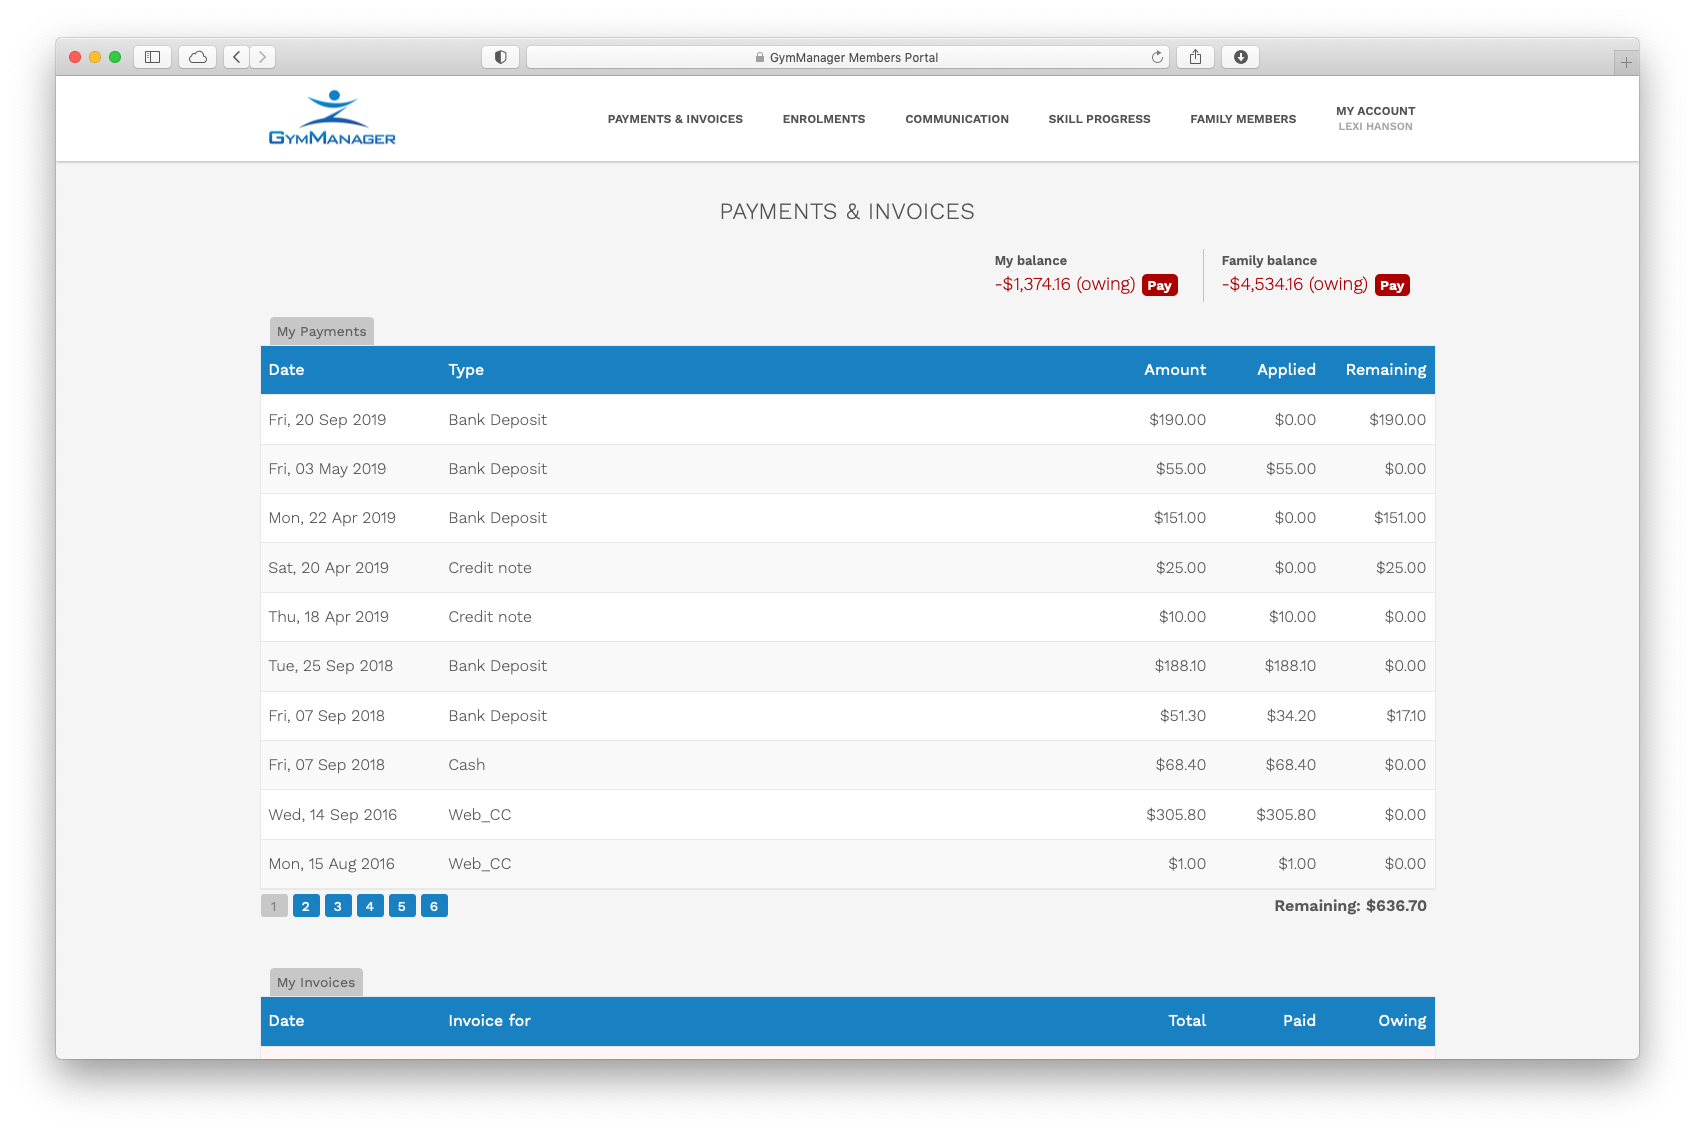Click the payments Date column header
Viewport: 1695px width, 1133px height.
point(286,369)
